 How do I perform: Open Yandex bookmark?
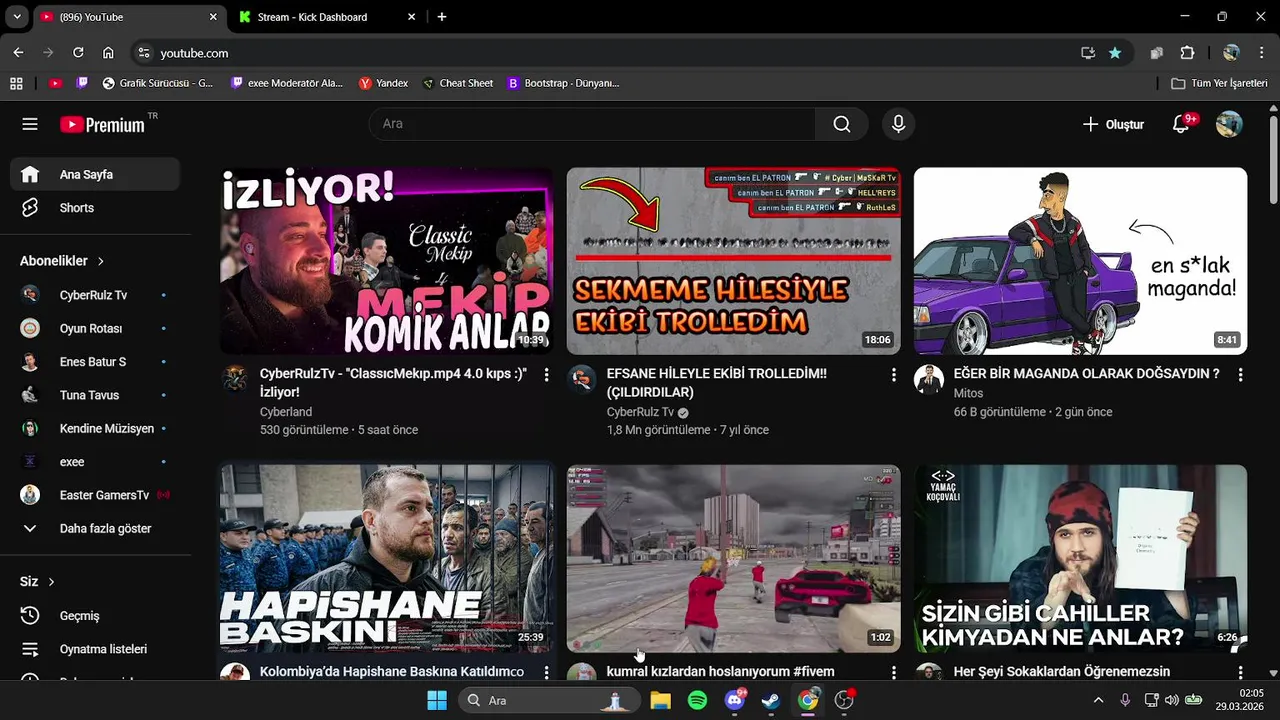[384, 83]
